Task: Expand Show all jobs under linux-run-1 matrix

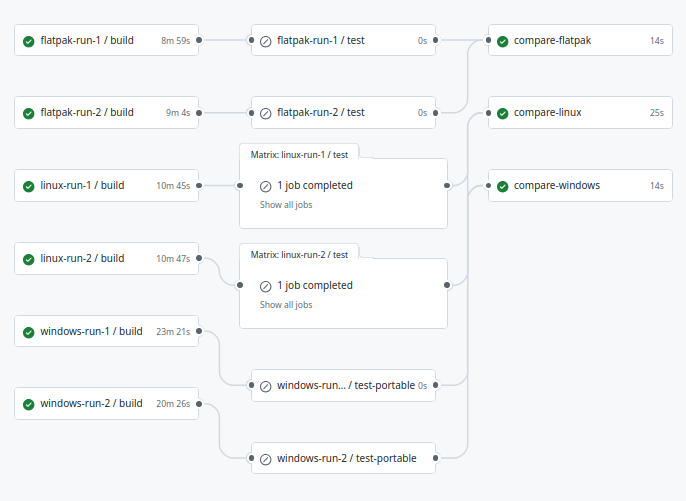Action: click(x=286, y=205)
